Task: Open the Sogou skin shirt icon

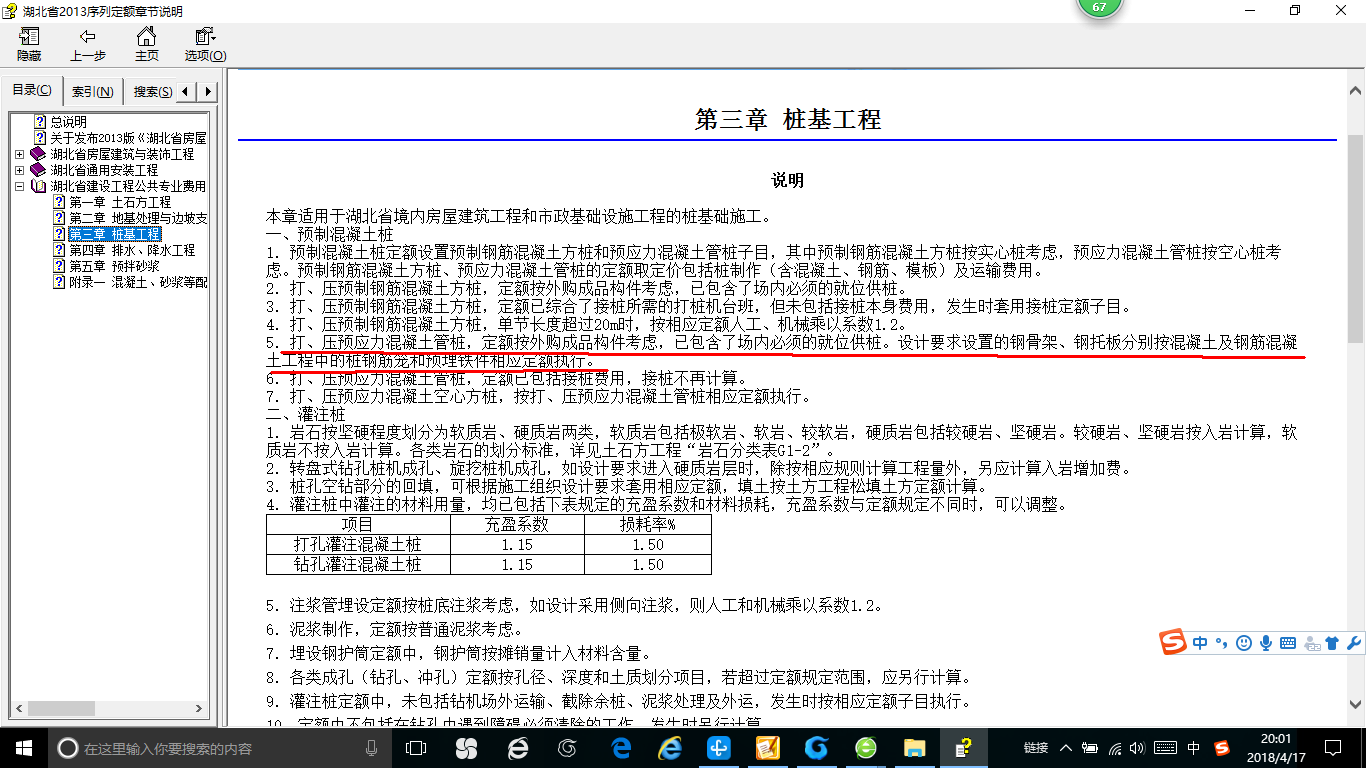Action: pos(1331,643)
